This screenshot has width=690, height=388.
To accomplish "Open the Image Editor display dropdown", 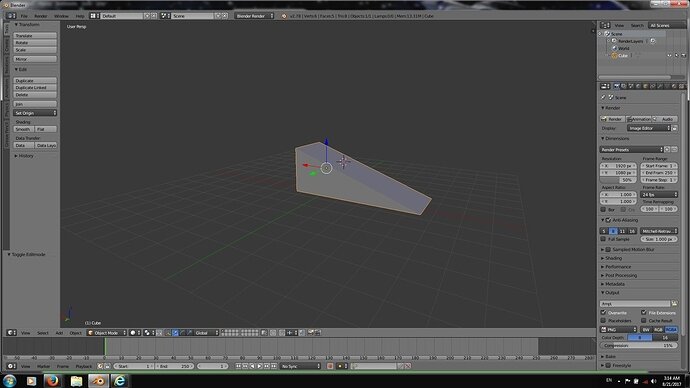I will 649,128.
